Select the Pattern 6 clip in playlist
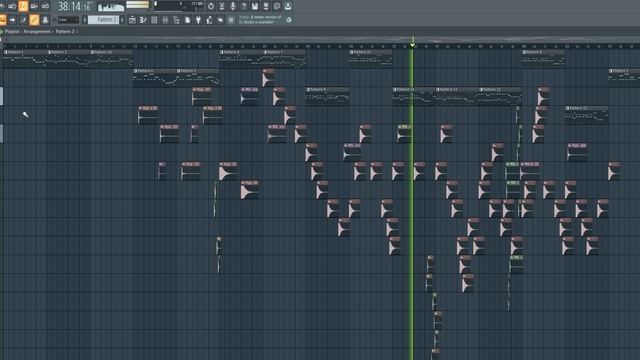Screen dimensions: 640x360 [241, 58]
